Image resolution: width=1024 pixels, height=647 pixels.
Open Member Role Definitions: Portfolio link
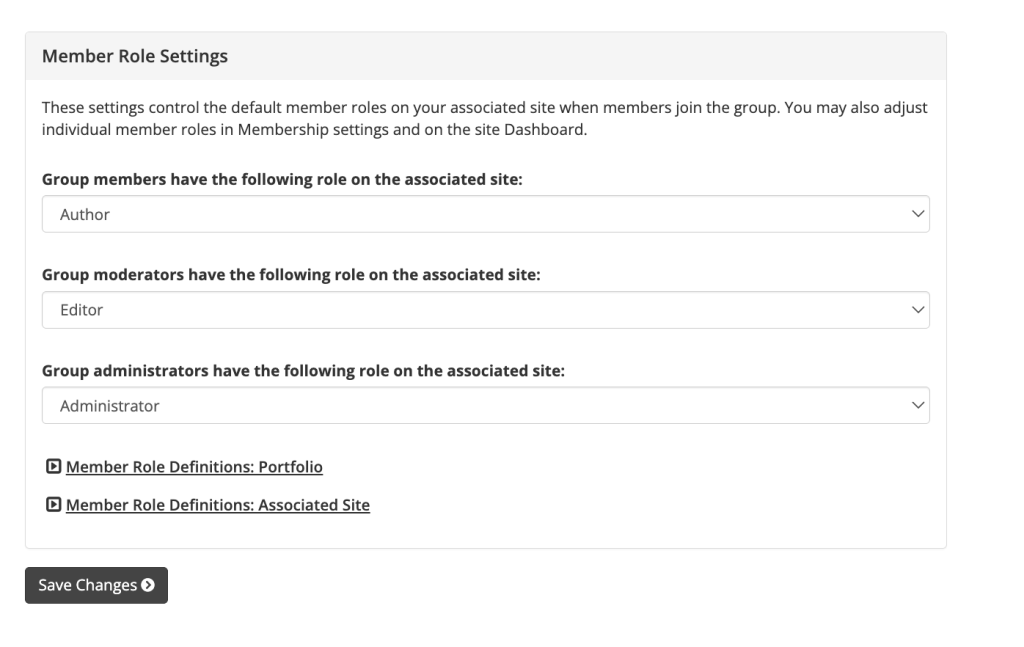point(194,467)
